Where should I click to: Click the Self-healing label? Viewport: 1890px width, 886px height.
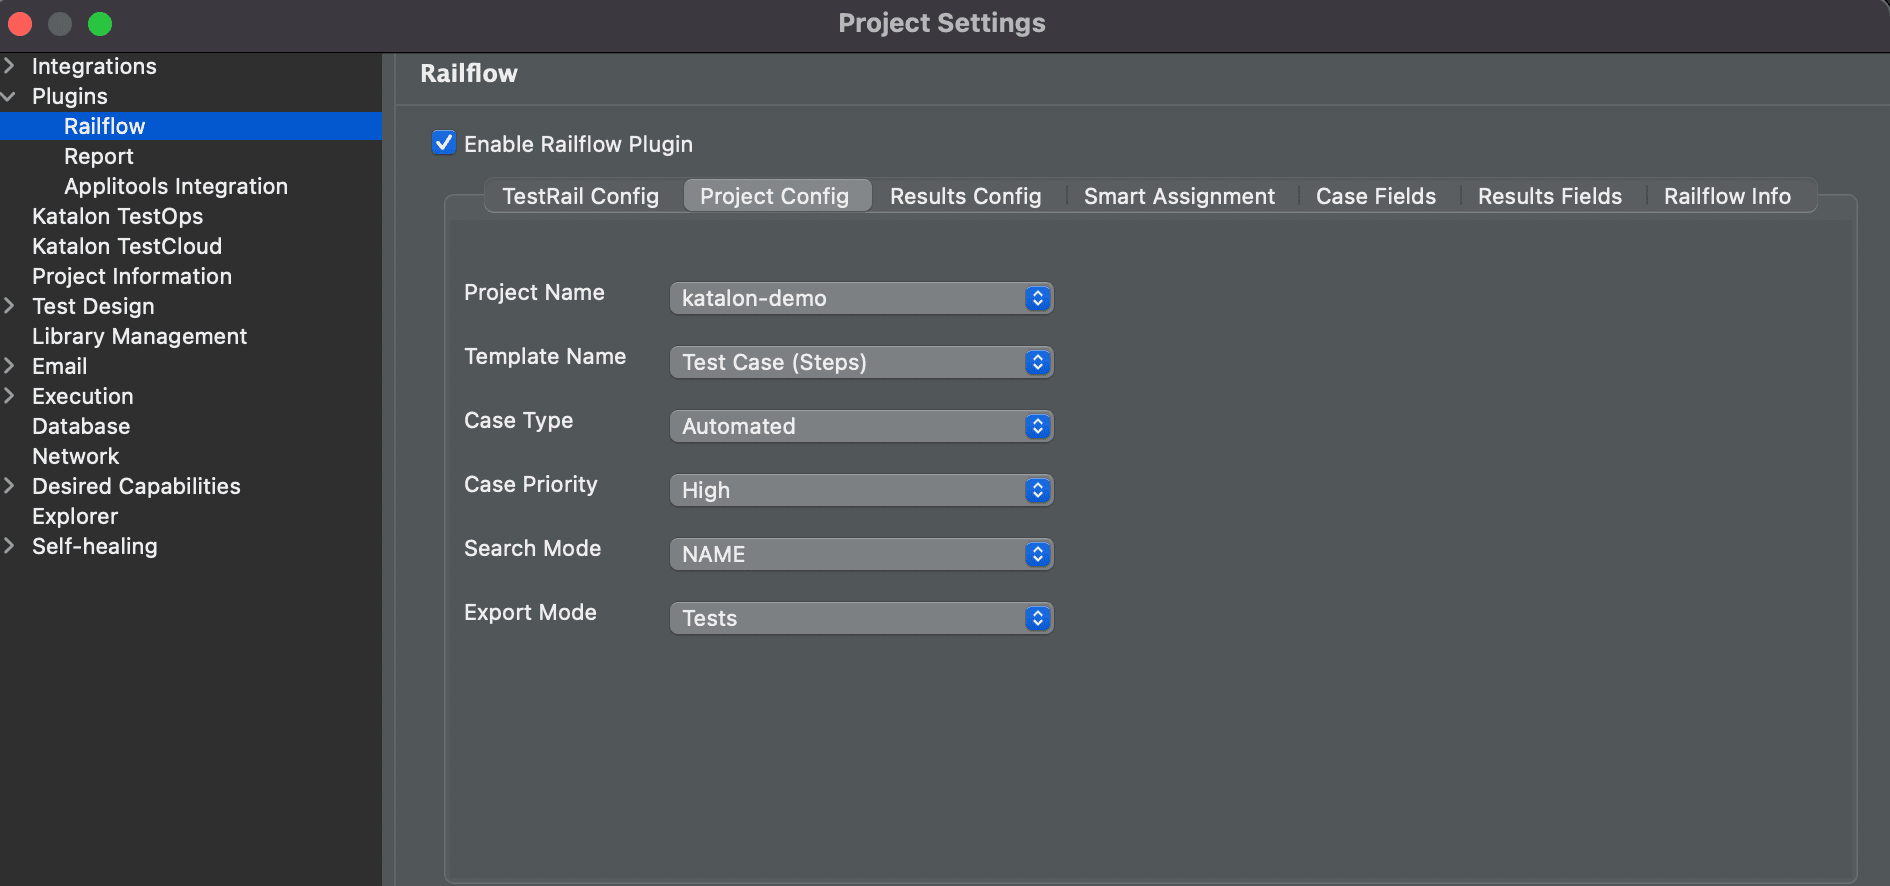tap(95, 546)
